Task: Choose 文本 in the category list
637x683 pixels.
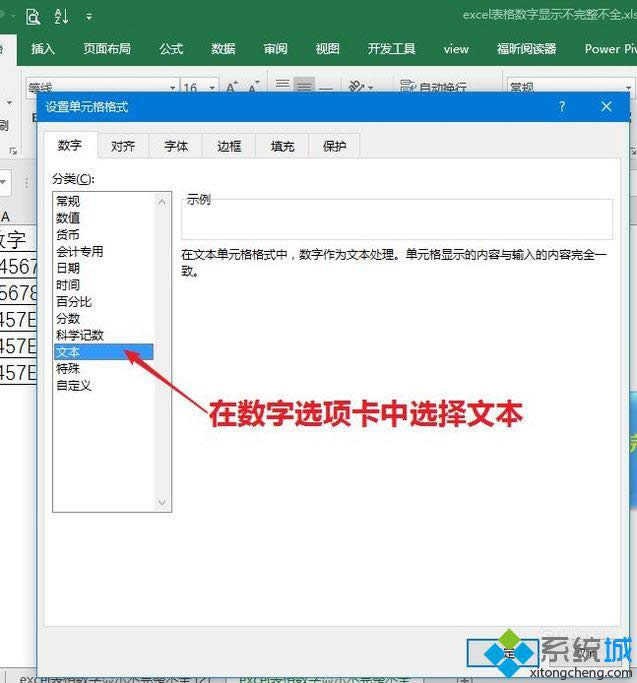Action: click(x=104, y=352)
